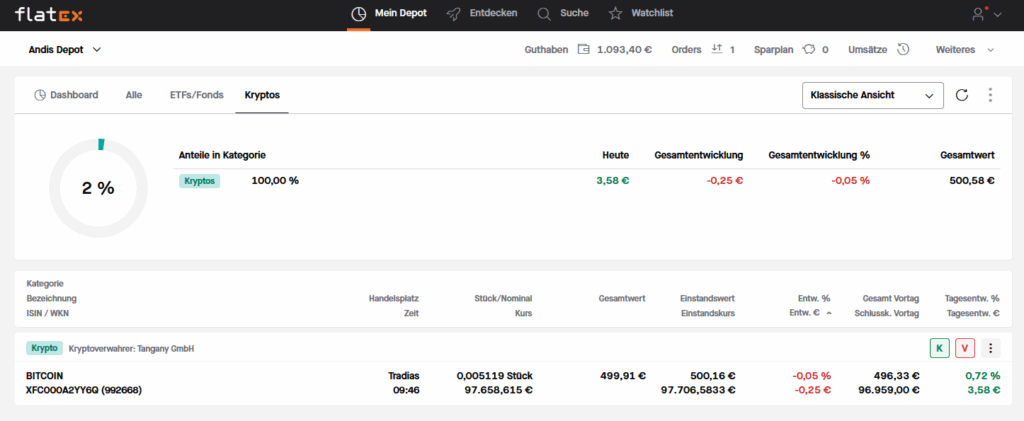Click the Guthaben wallet icon
Image resolution: width=1024 pixels, height=421 pixels.
[583, 49]
